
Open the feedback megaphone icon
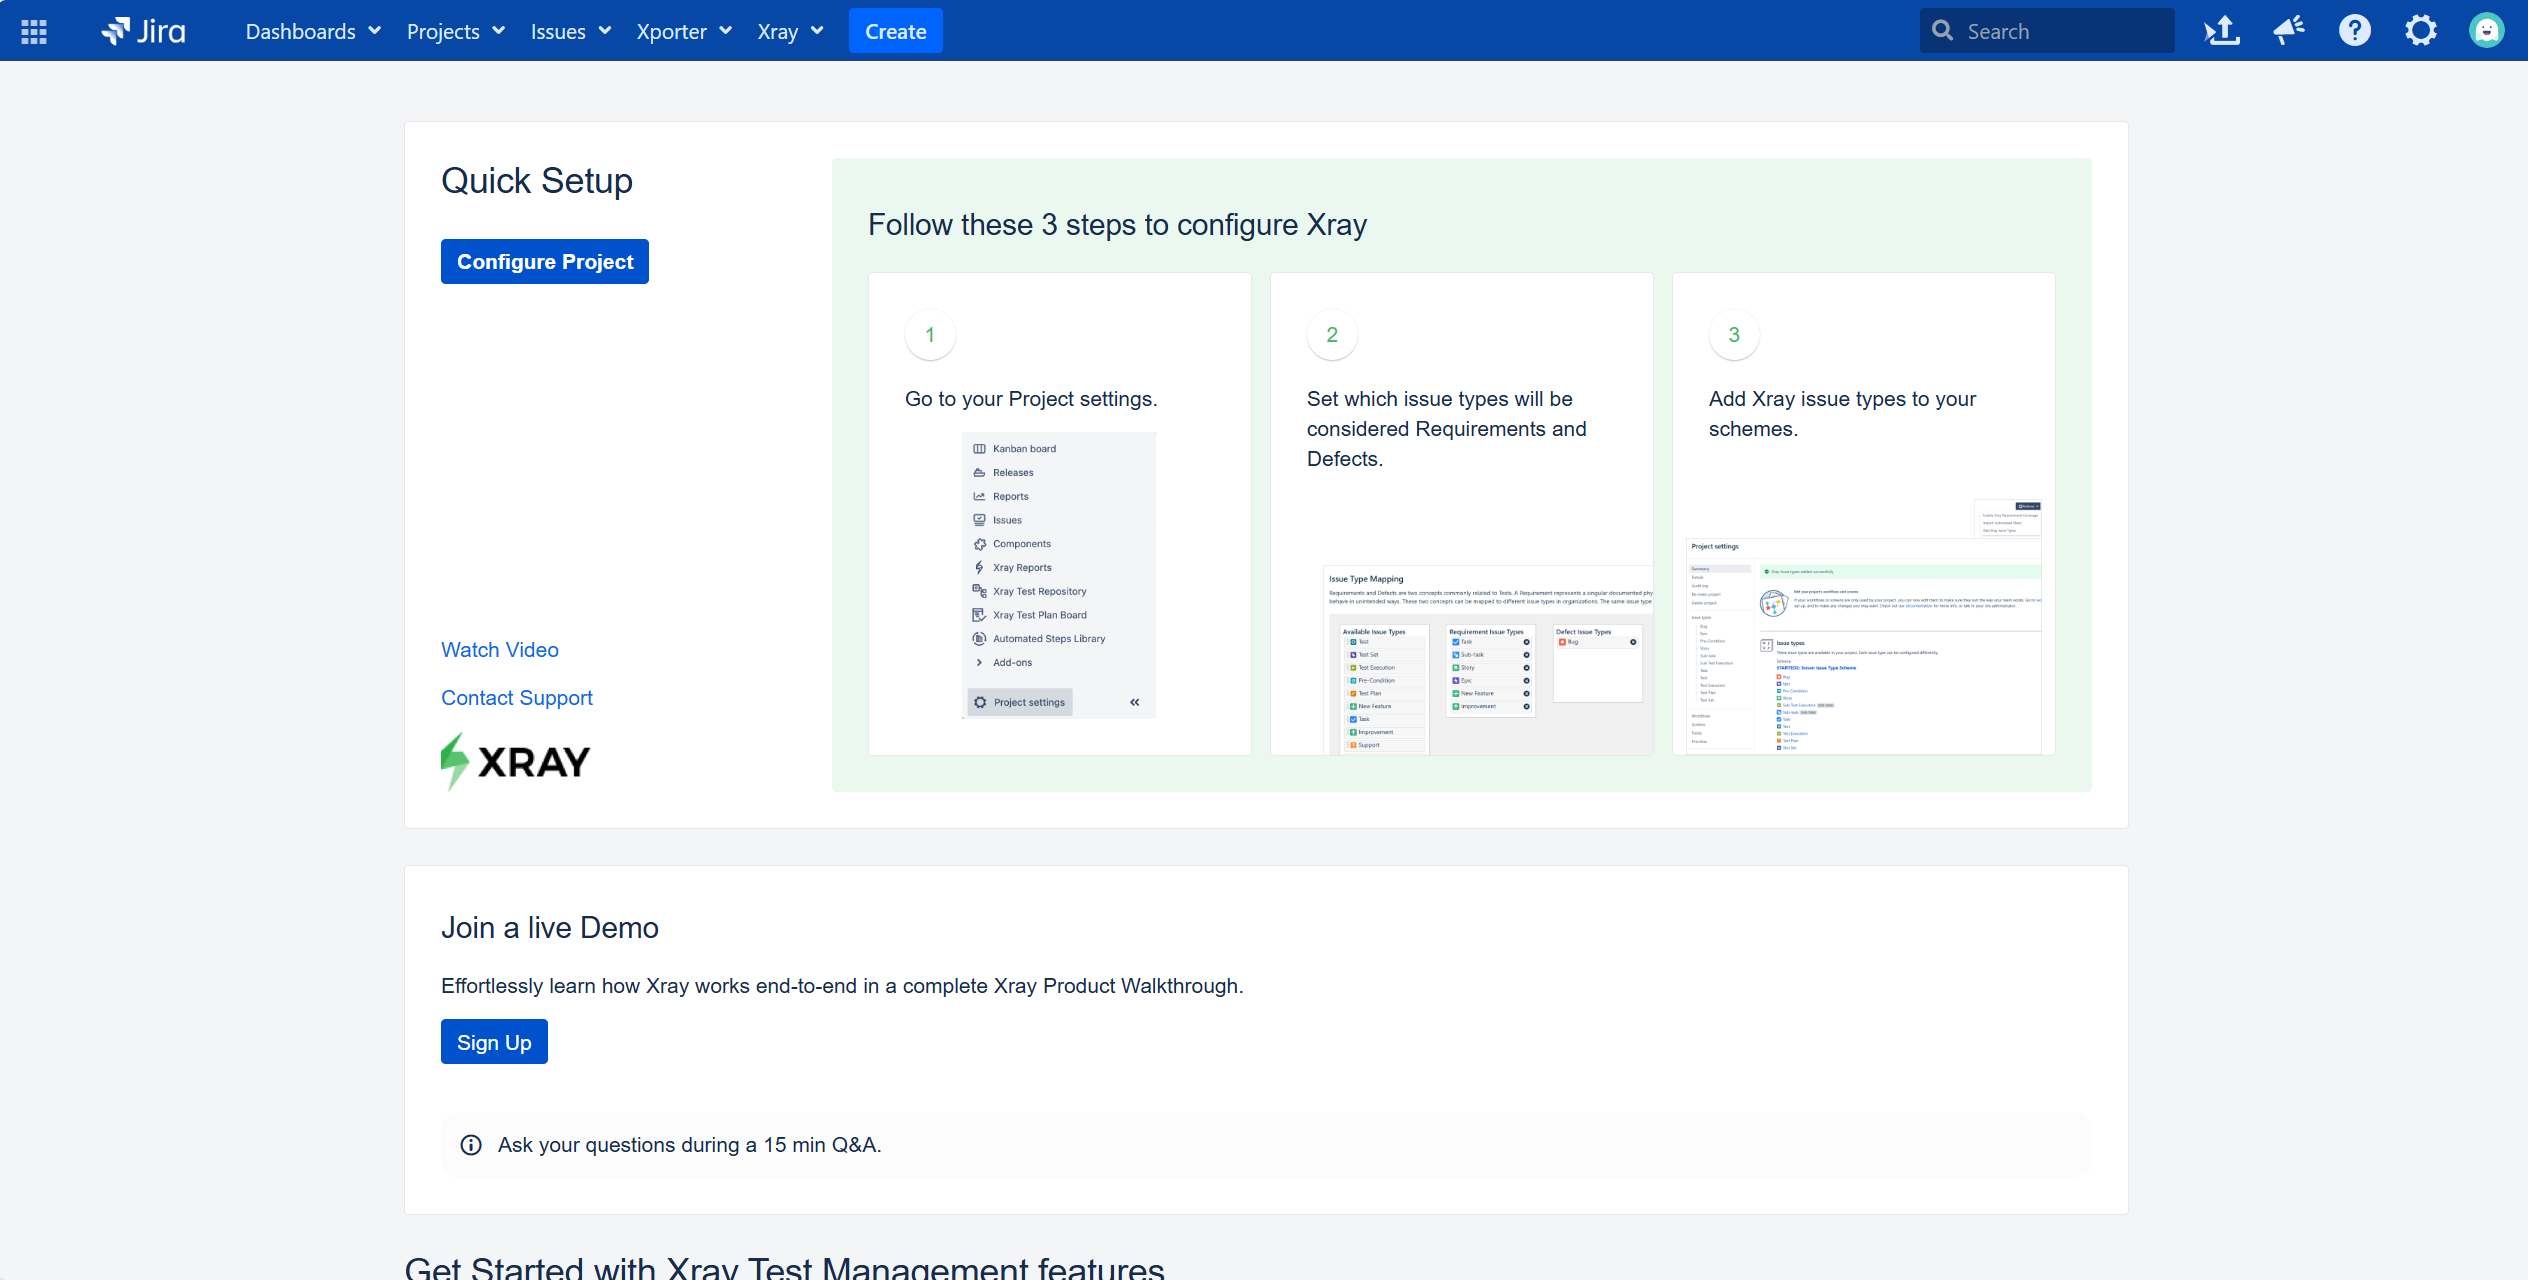point(2289,31)
